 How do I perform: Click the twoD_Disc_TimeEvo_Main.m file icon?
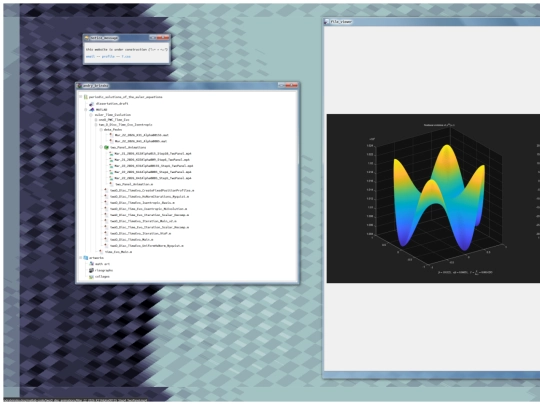[106, 239]
